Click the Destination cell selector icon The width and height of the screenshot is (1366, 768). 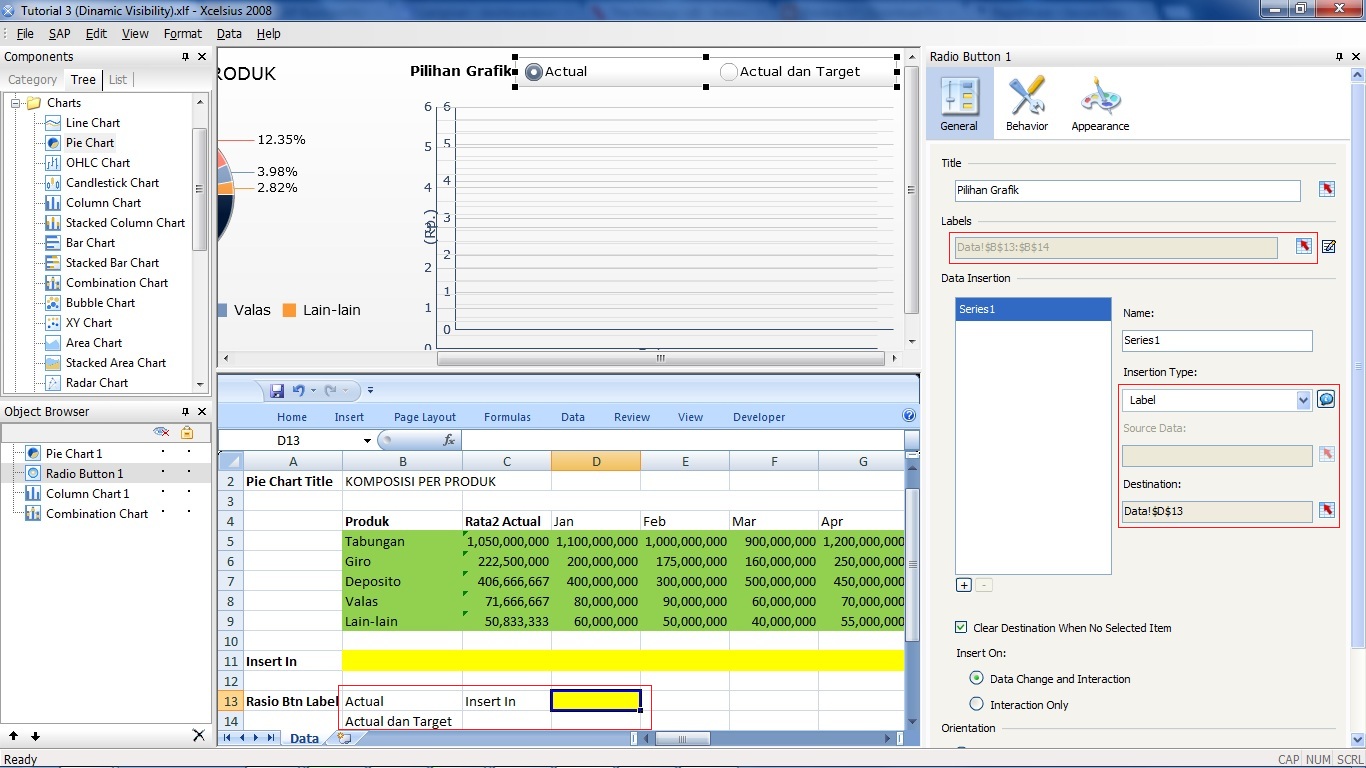pyautogui.click(x=1326, y=511)
